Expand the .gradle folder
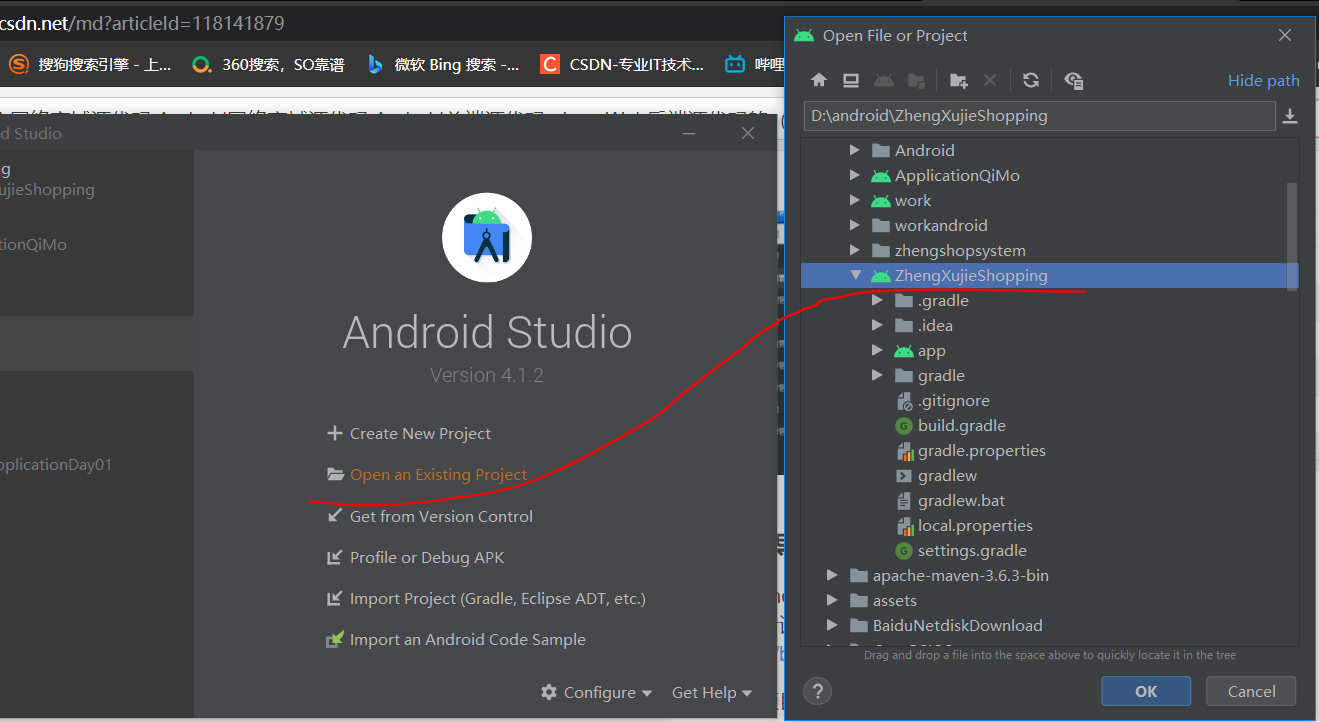 [877, 300]
